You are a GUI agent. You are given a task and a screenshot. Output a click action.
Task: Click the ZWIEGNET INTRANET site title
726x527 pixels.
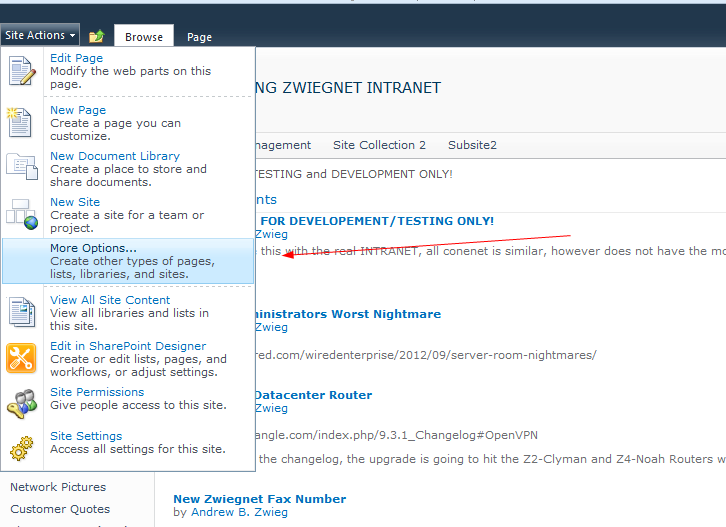(348, 88)
